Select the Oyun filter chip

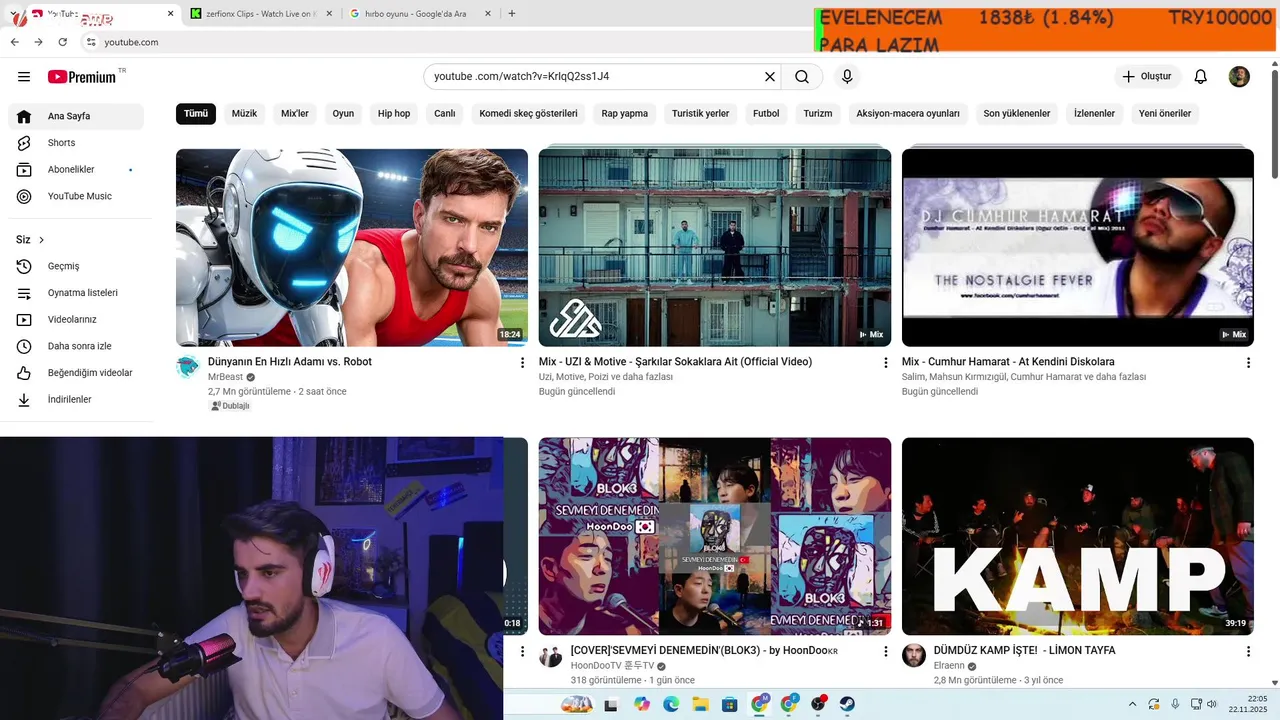pyautogui.click(x=343, y=113)
